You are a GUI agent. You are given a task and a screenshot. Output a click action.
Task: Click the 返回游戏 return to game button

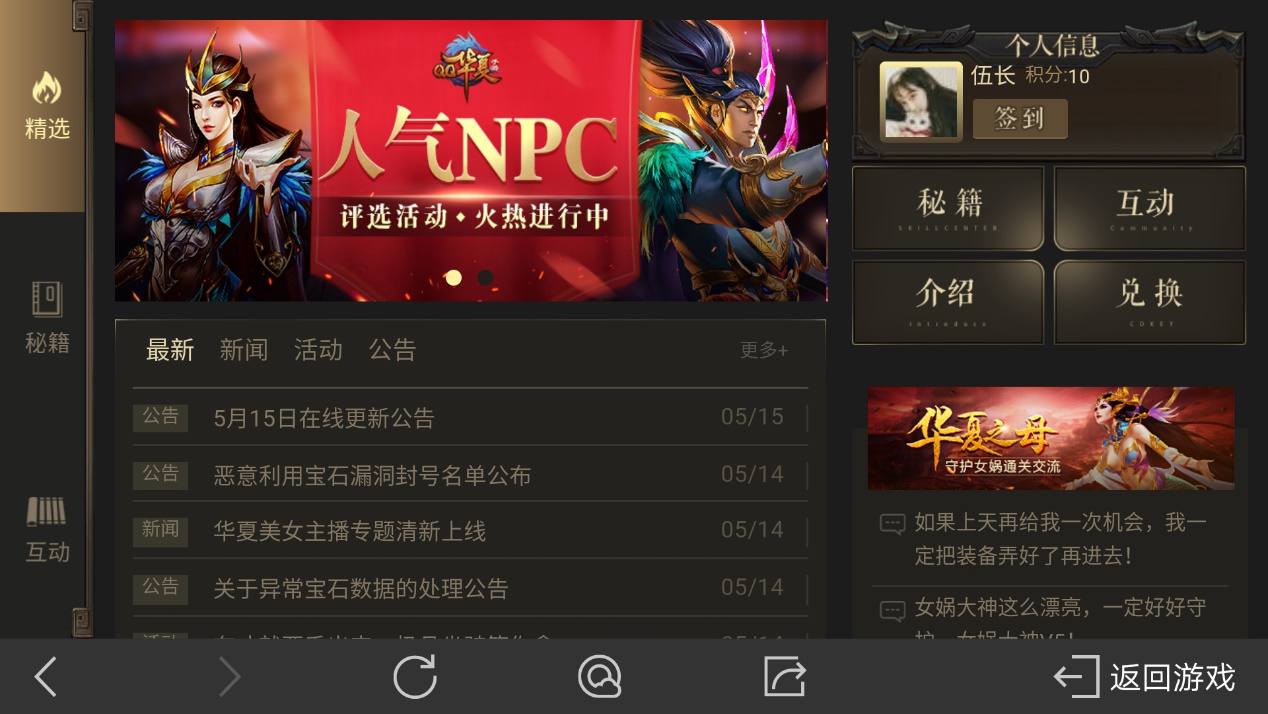point(1146,677)
